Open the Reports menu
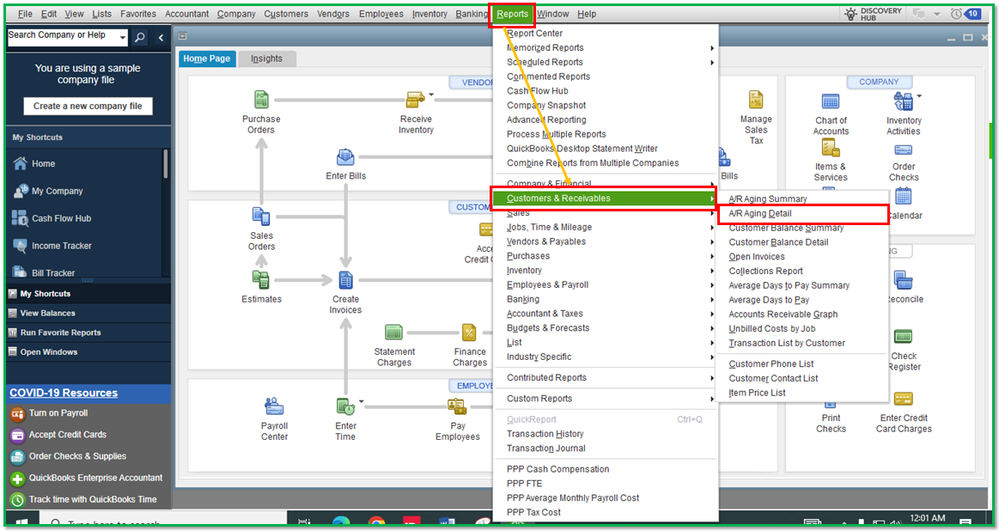 [x=512, y=14]
